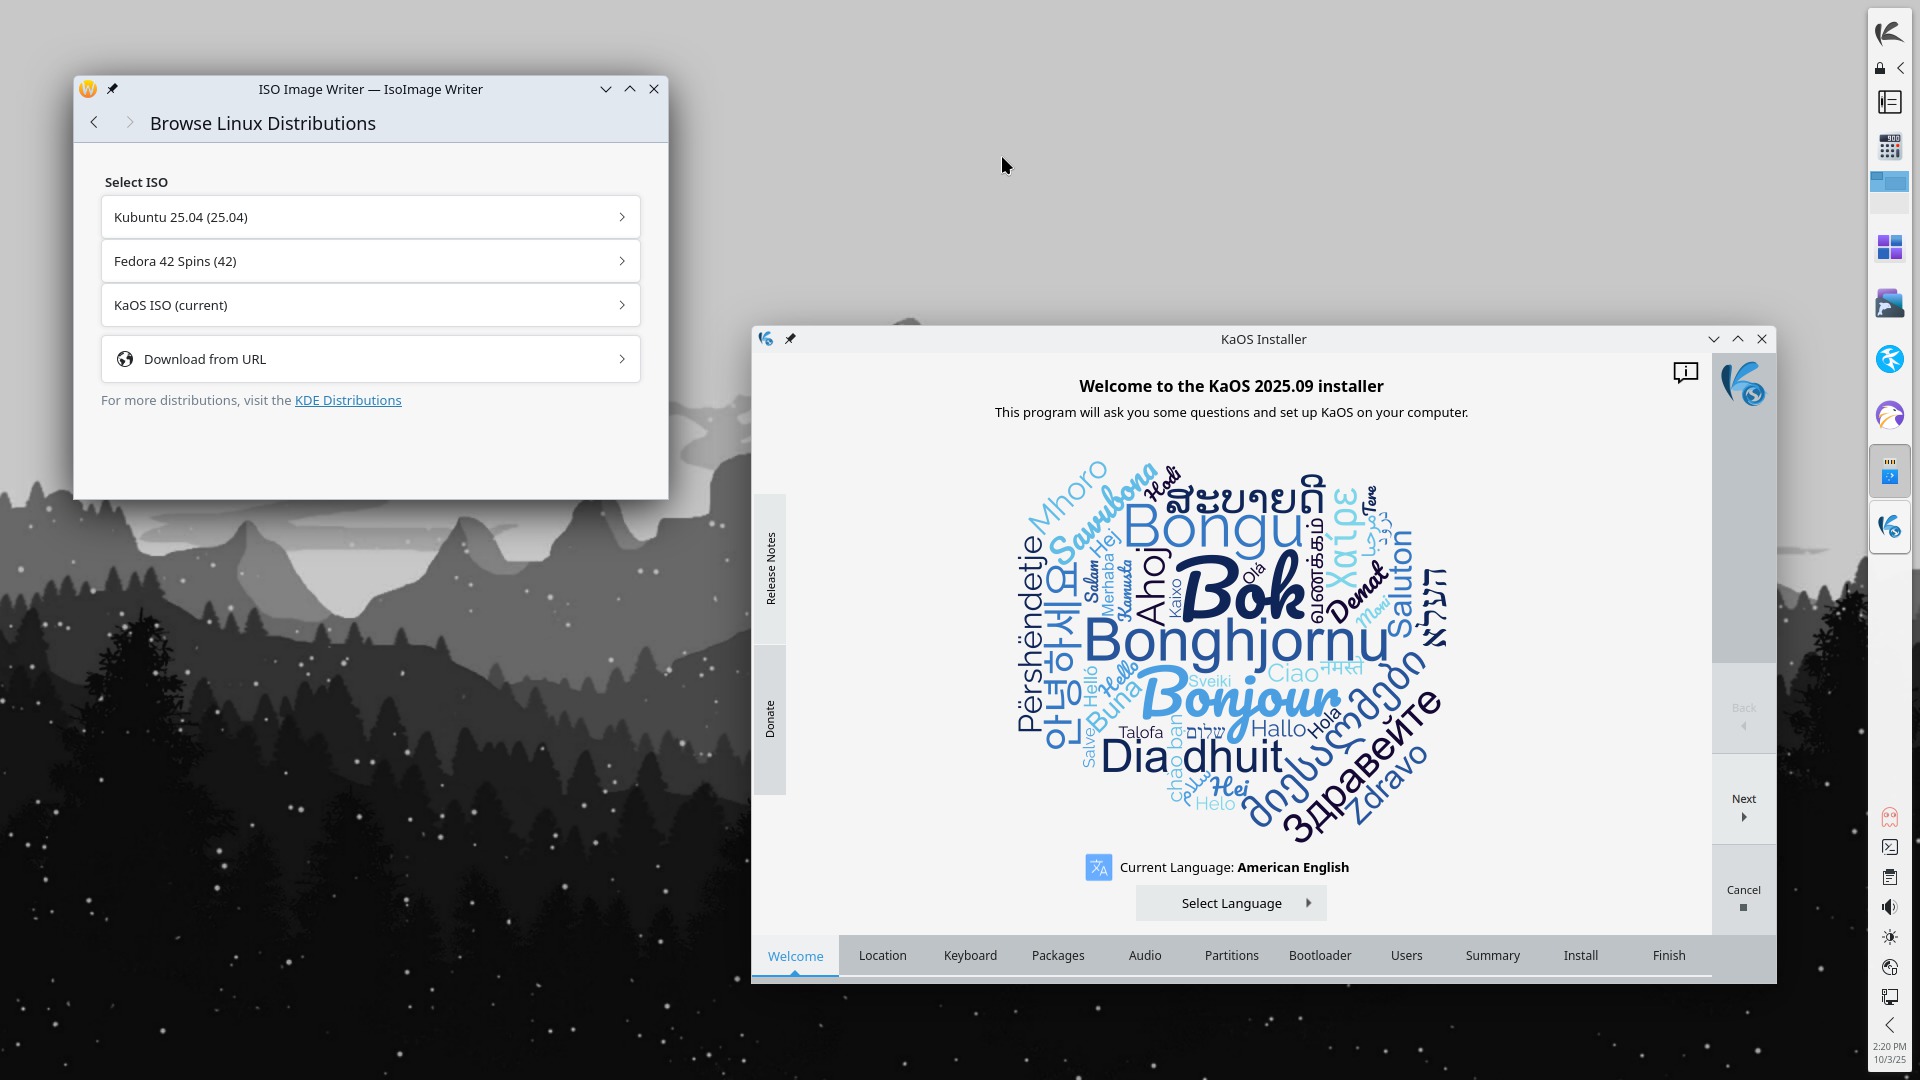Toggle the panel lock icon

(1880, 68)
